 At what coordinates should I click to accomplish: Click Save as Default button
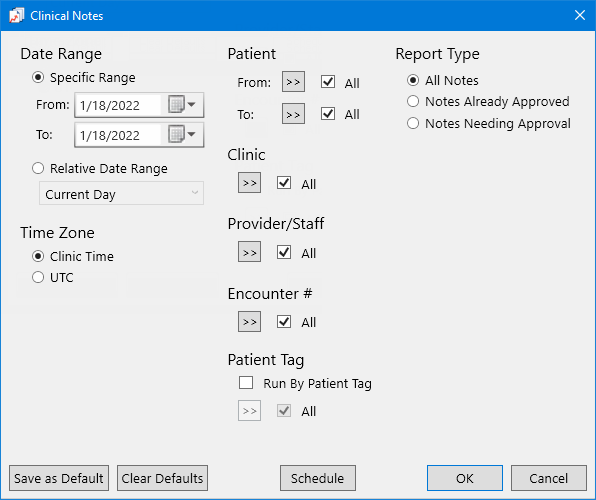(x=59, y=478)
